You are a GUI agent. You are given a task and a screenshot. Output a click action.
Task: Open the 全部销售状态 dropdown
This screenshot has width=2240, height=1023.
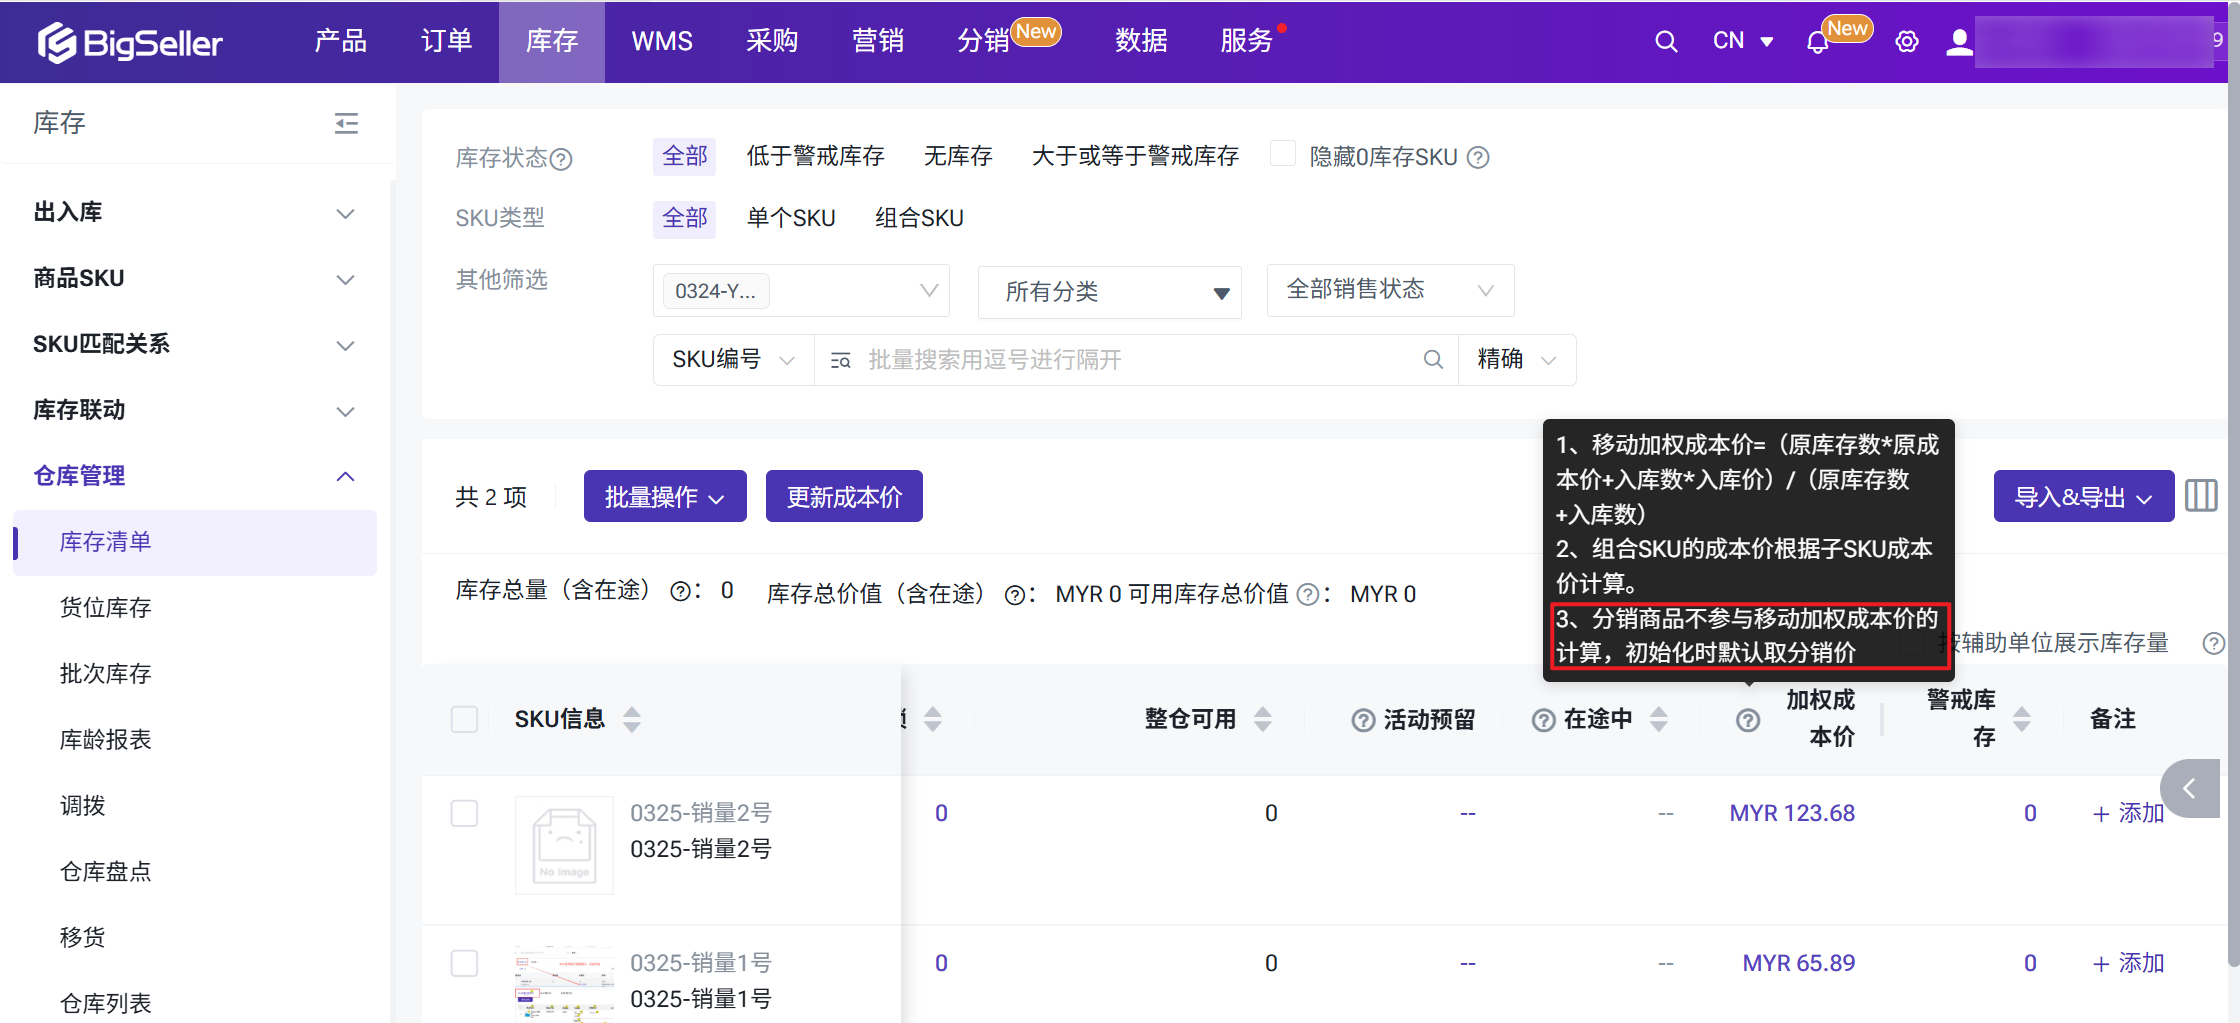point(1389,290)
